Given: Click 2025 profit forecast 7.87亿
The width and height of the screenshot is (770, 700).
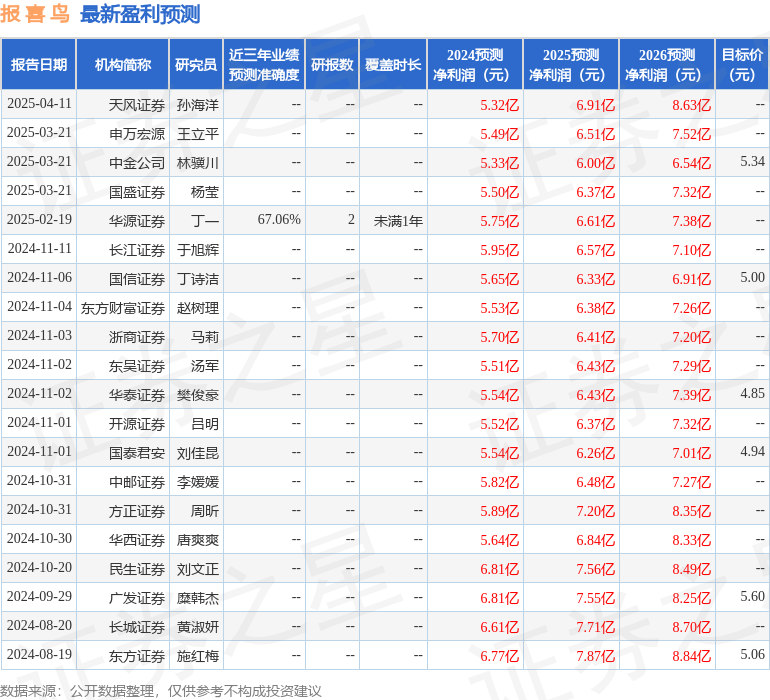Looking at the screenshot, I should [596, 656].
